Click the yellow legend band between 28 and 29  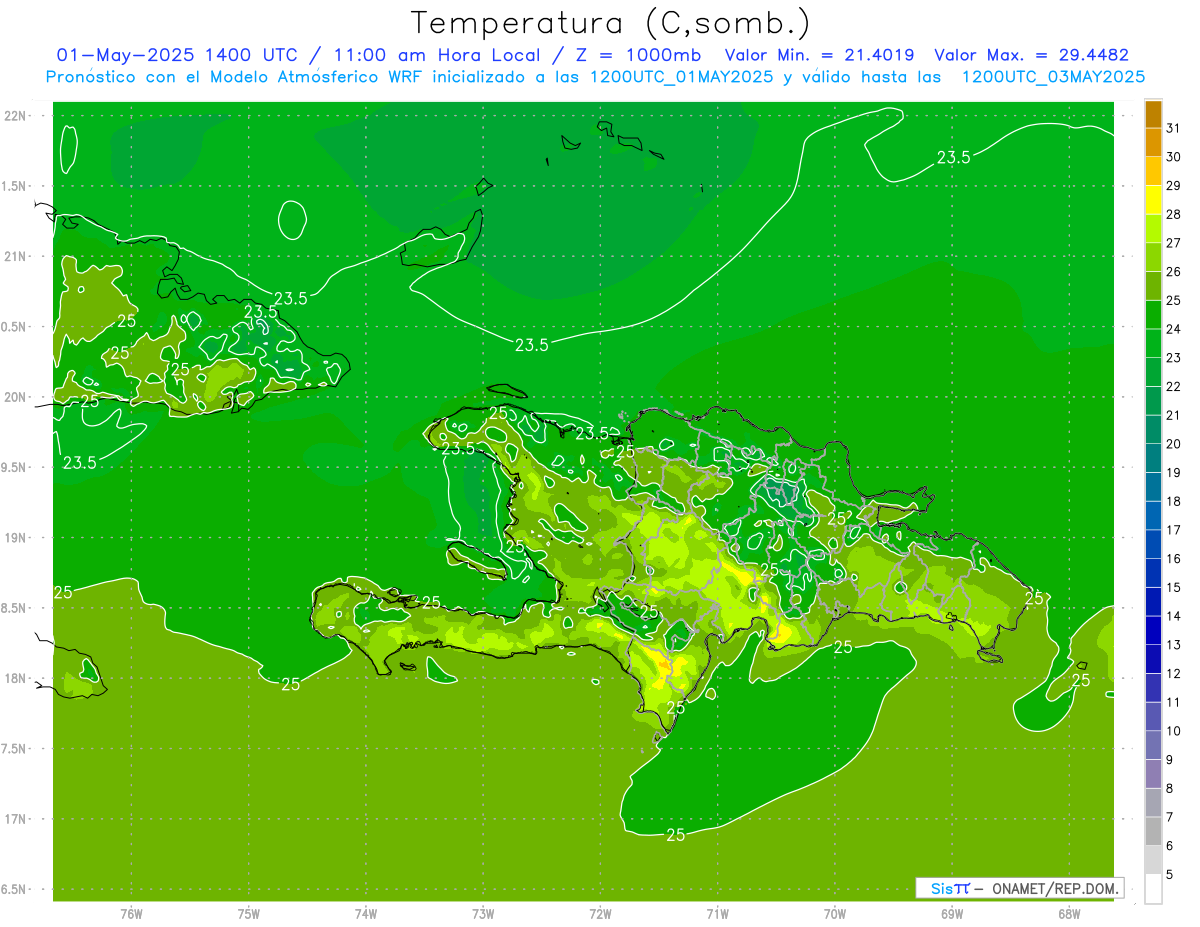(1153, 200)
